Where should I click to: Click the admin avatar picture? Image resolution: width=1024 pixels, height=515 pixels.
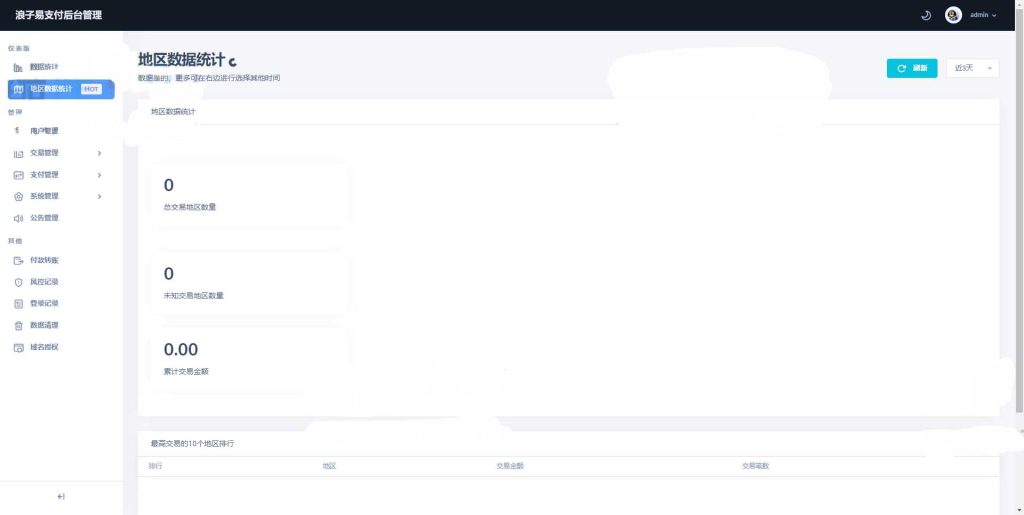[953, 15]
